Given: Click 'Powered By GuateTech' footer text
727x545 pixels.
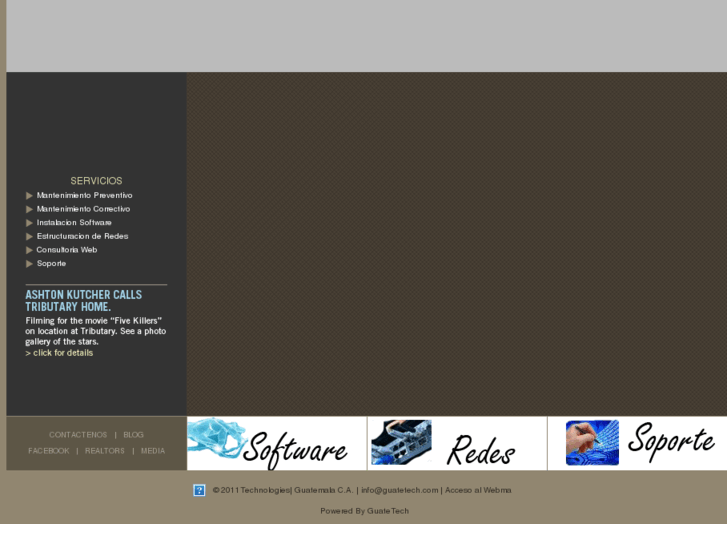Looking at the screenshot, I should tap(364, 511).
